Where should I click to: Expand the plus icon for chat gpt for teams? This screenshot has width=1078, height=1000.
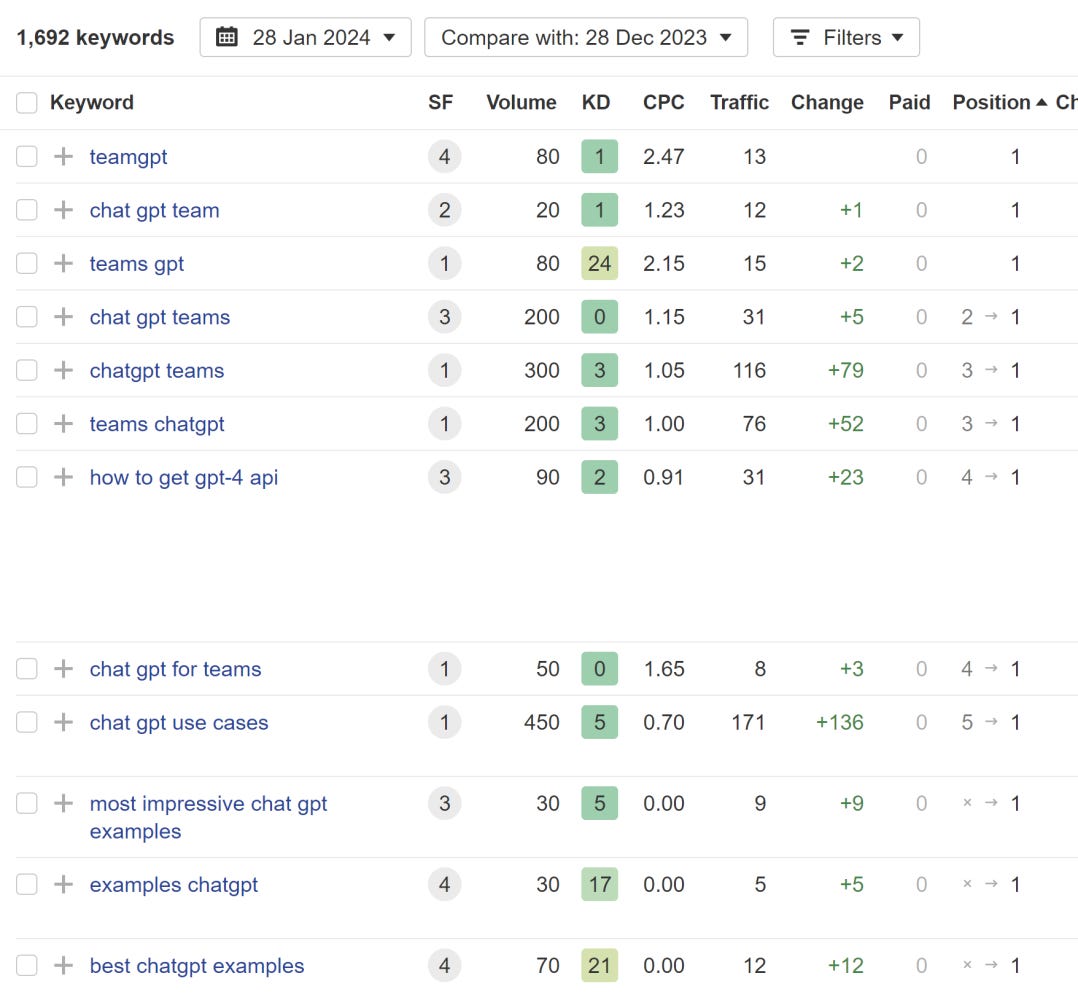pos(63,669)
